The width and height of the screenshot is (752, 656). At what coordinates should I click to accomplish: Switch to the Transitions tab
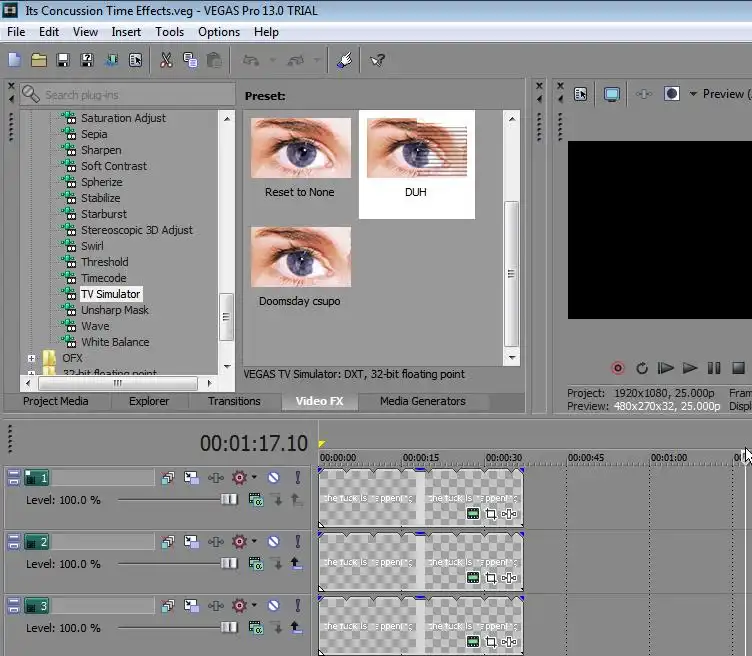(x=234, y=401)
